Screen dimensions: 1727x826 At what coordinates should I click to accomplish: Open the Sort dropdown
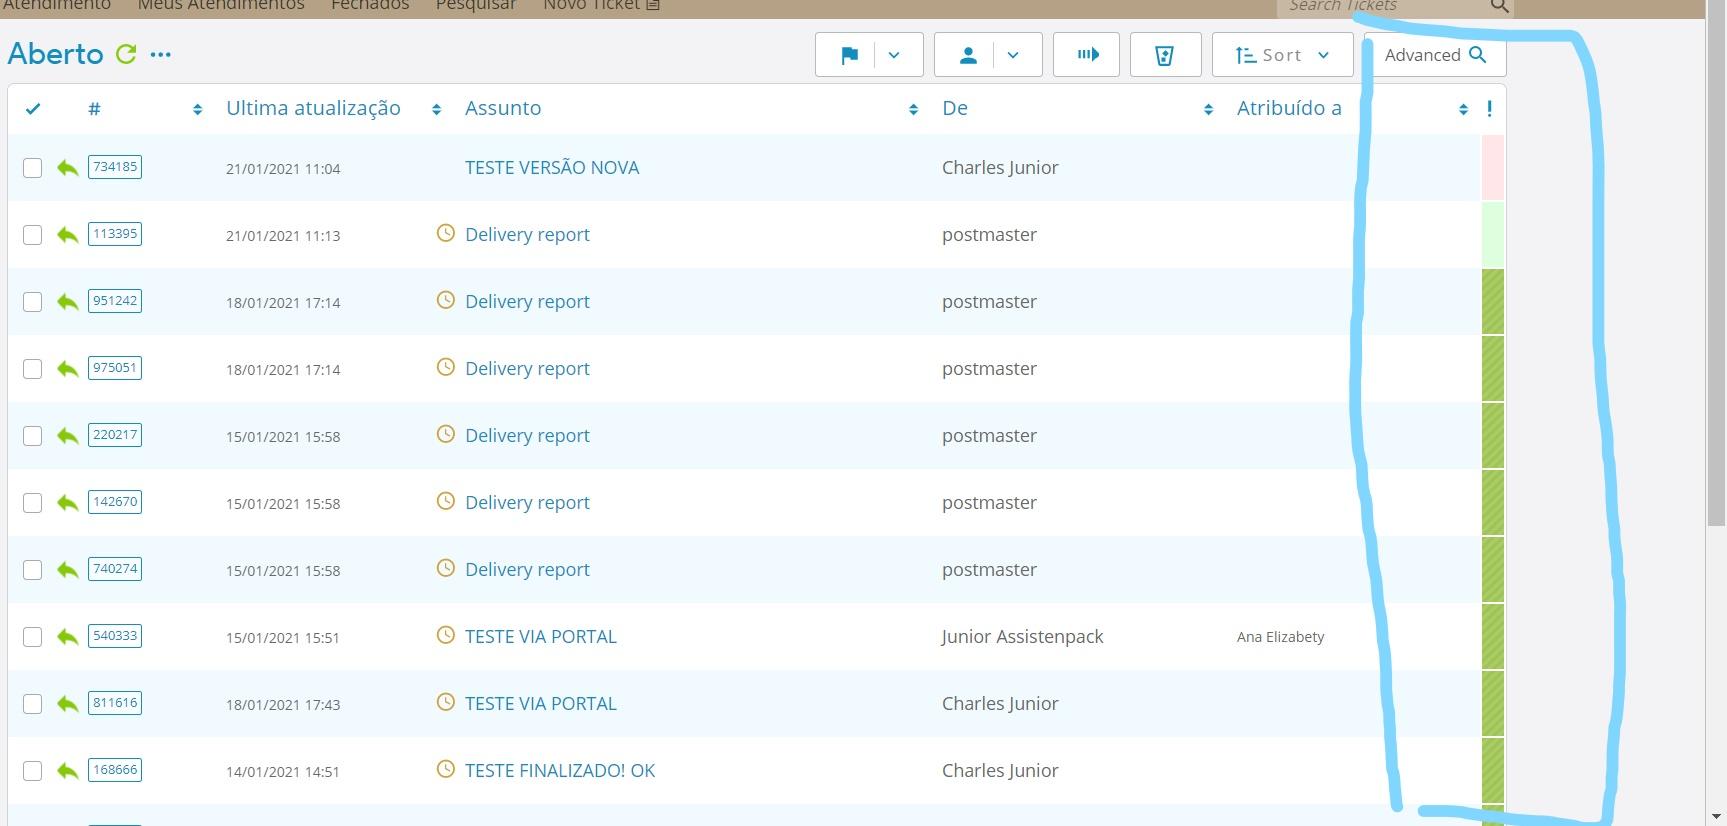tap(1282, 55)
